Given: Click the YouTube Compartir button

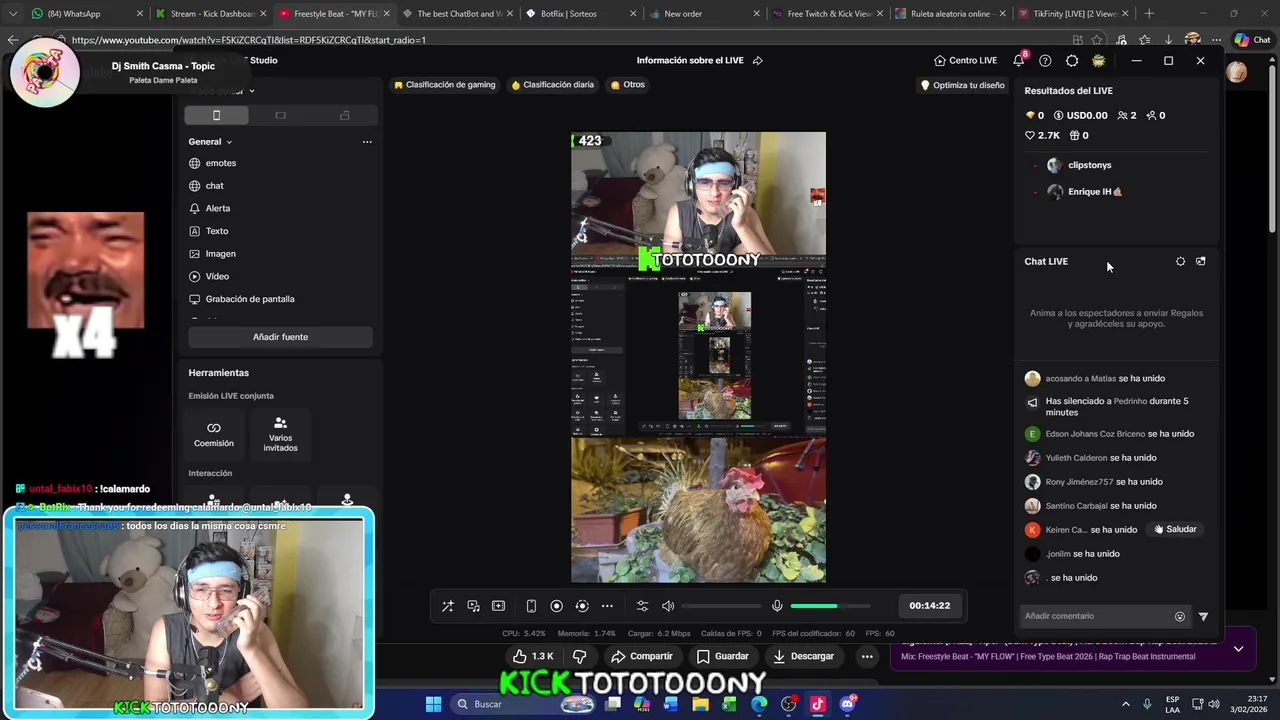Looking at the screenshot, I should click(x=641, y=657).
